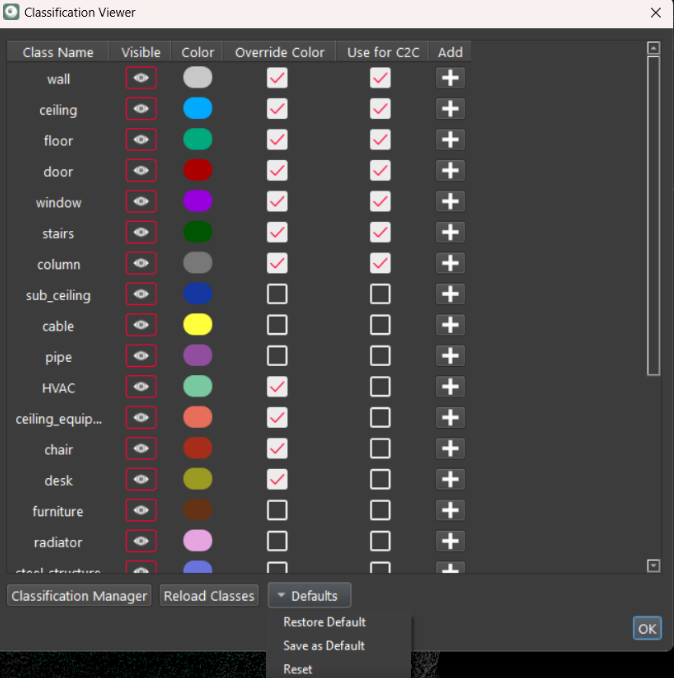The width and height of the screenshot is (674, 678).
Task: Toggle the eye icon for pipe class
Action: 141,356
